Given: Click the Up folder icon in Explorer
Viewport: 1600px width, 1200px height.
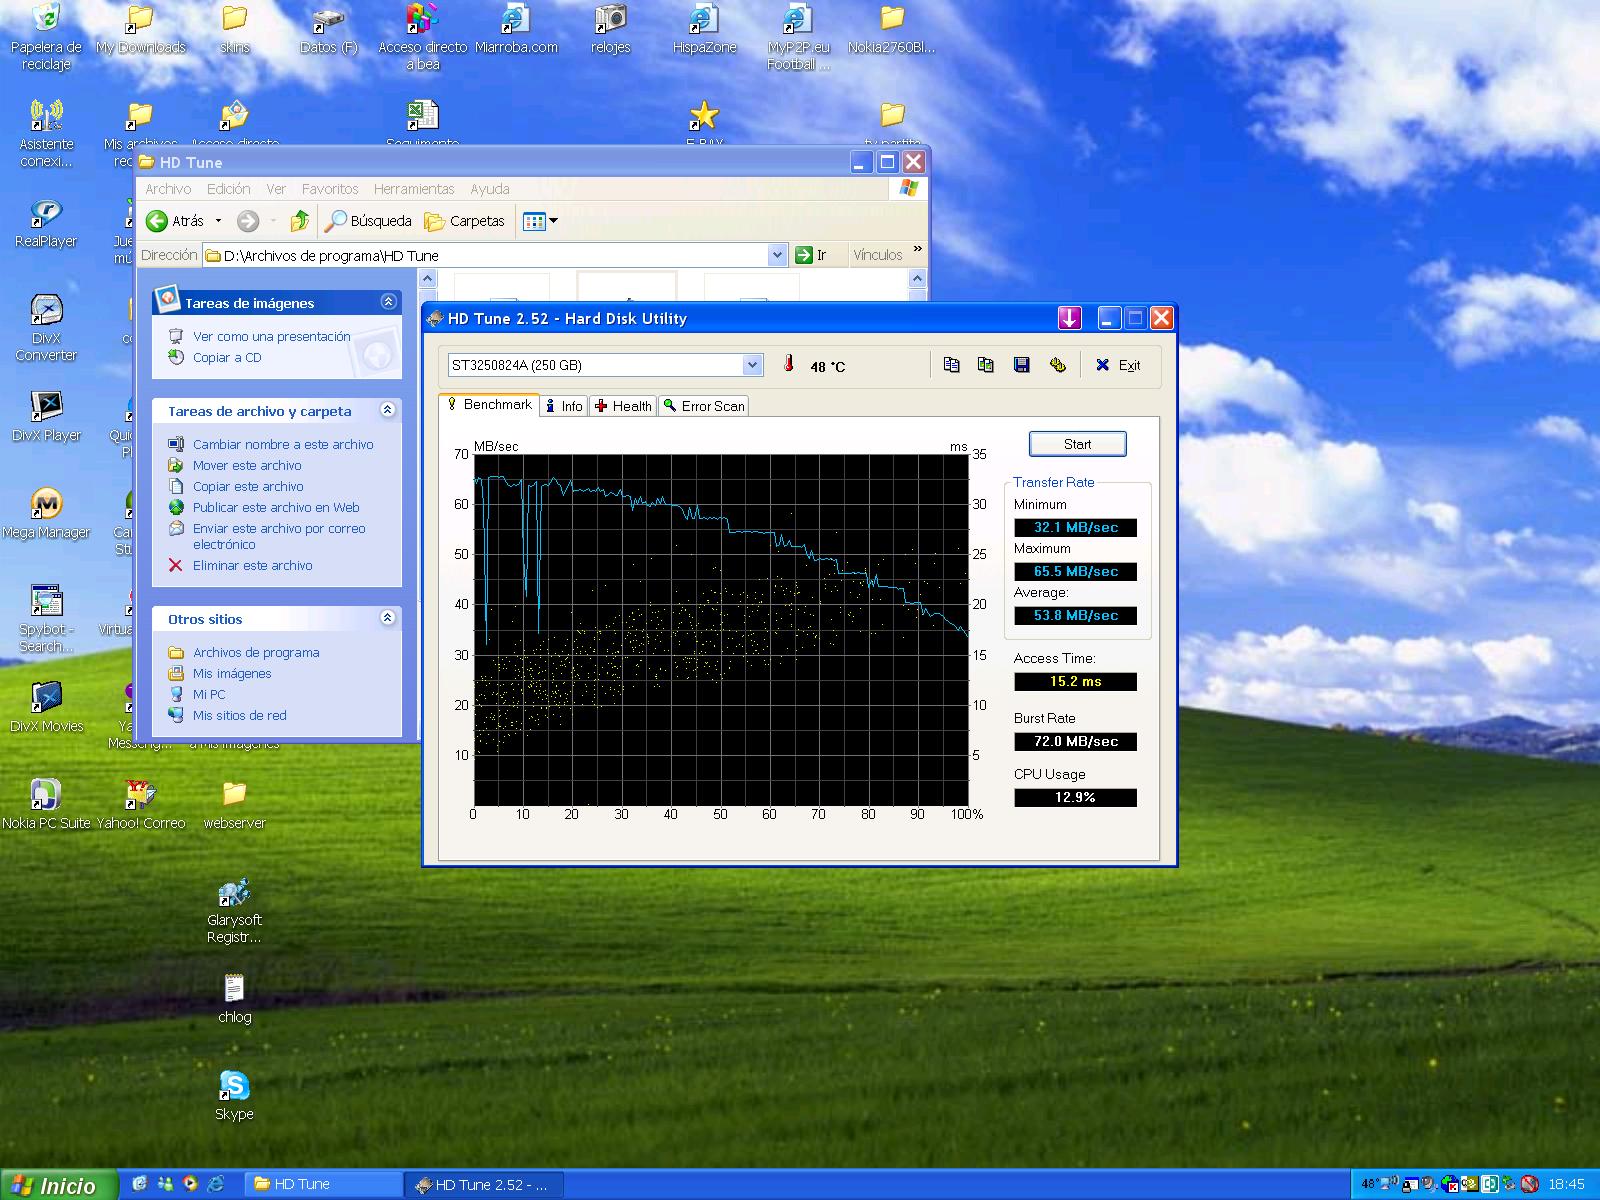Looking at the screenshot, I should coord(299,221).
